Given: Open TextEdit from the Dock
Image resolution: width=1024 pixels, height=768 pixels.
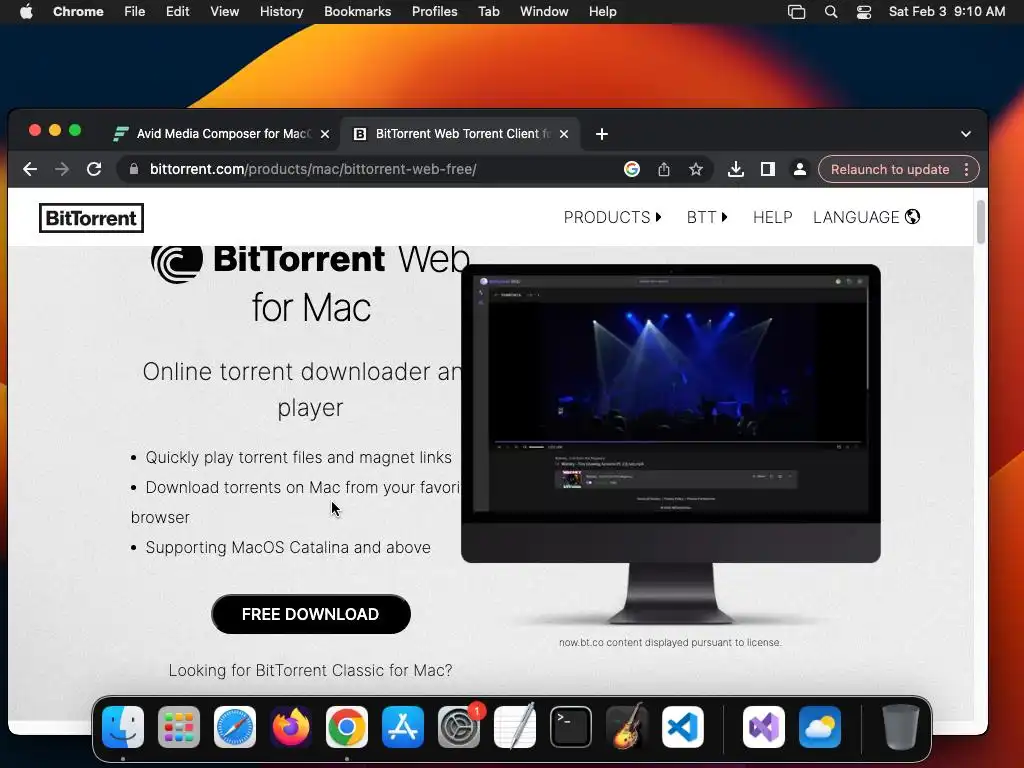Looking at the screenshot, I should click(x=515, y=727).
